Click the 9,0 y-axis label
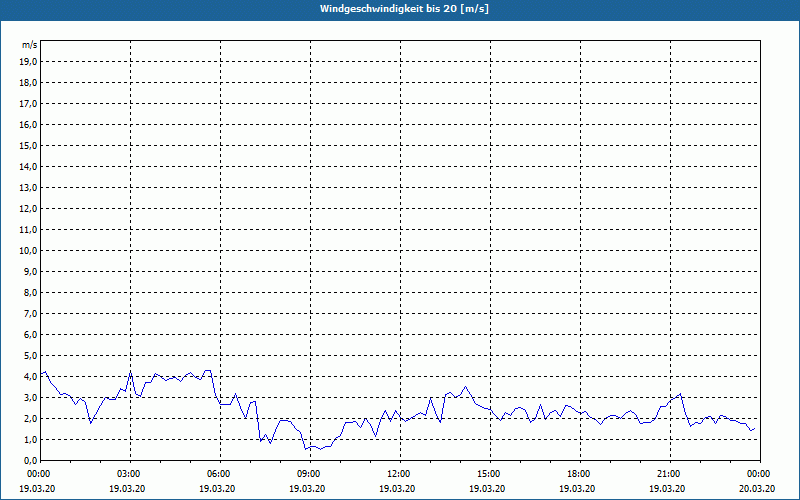800x500 pixels. [30, 271]
